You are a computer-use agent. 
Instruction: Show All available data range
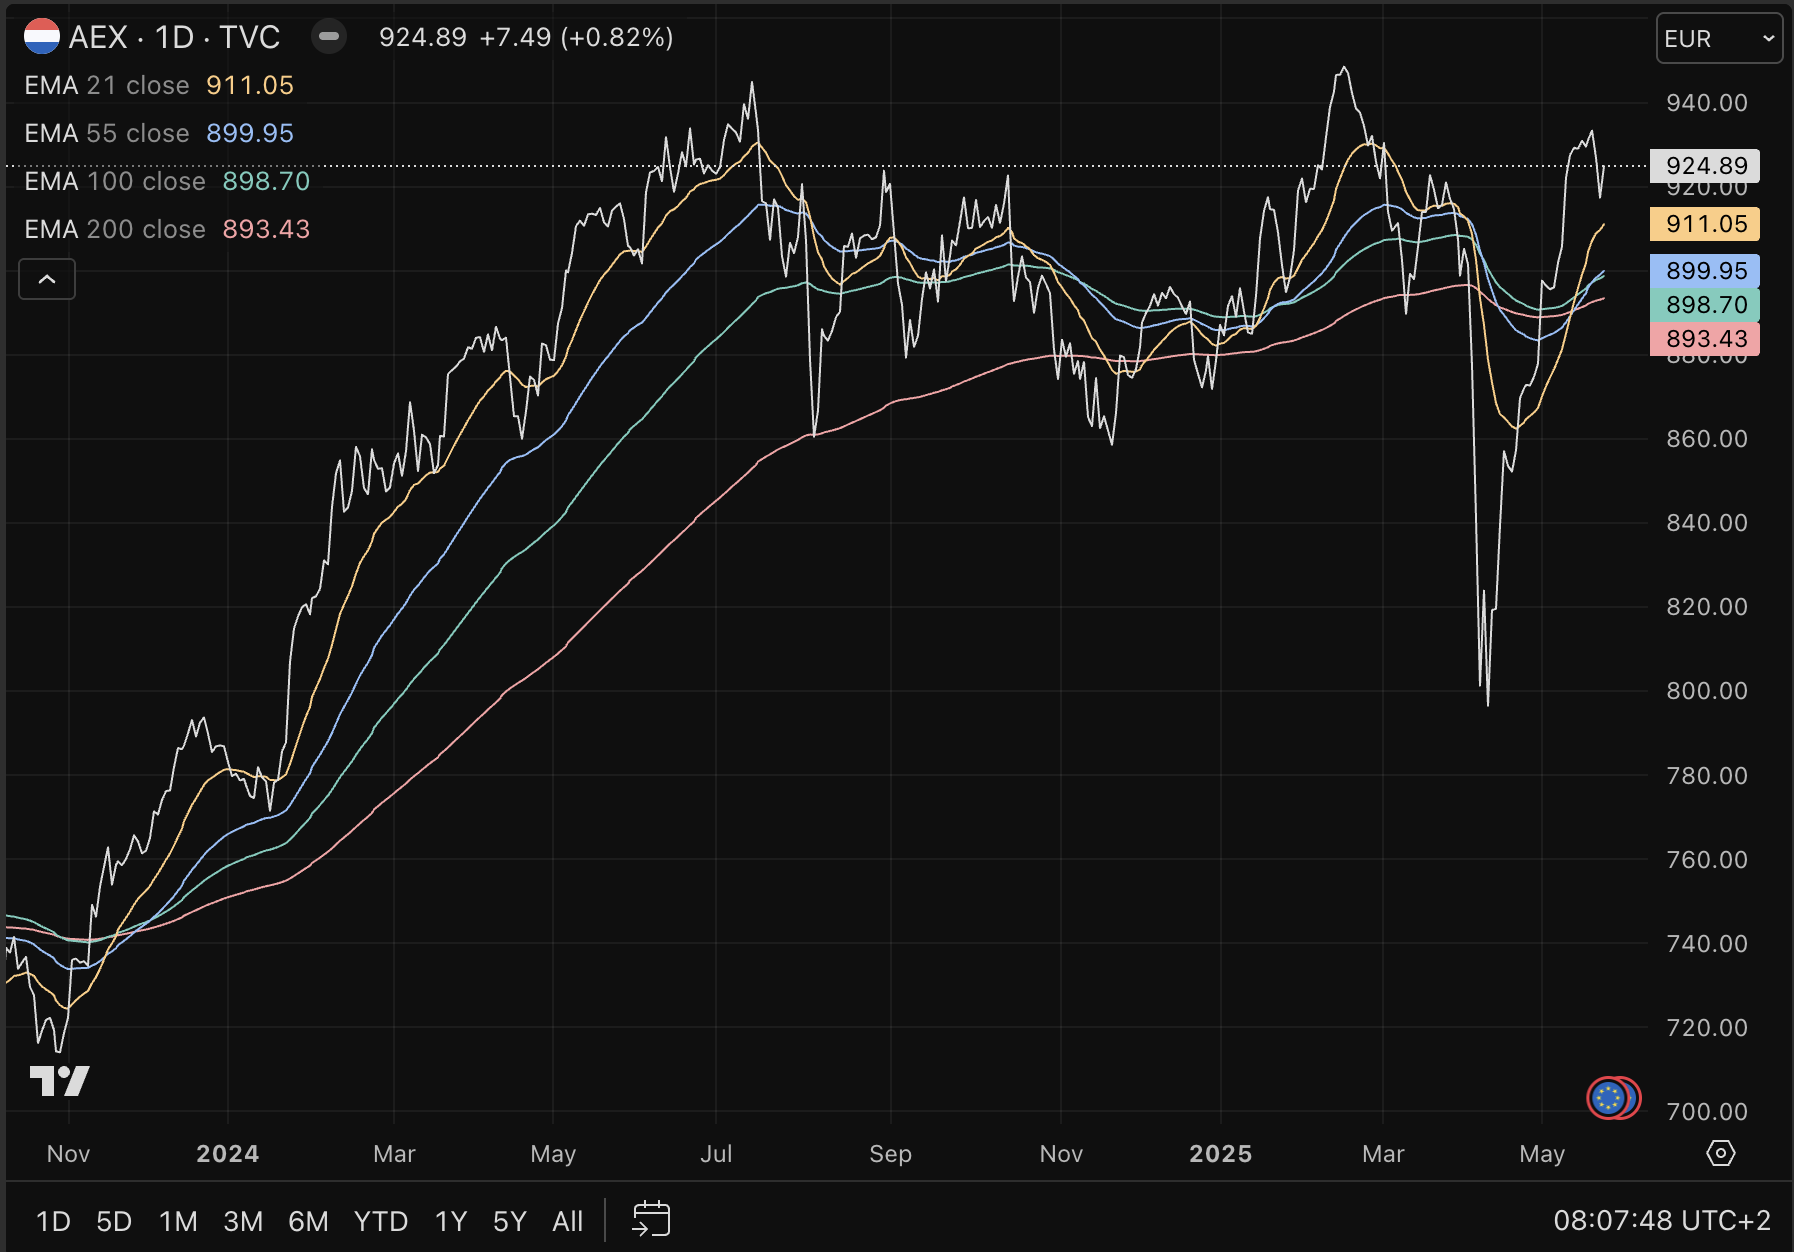click(x=567, y=1221)
